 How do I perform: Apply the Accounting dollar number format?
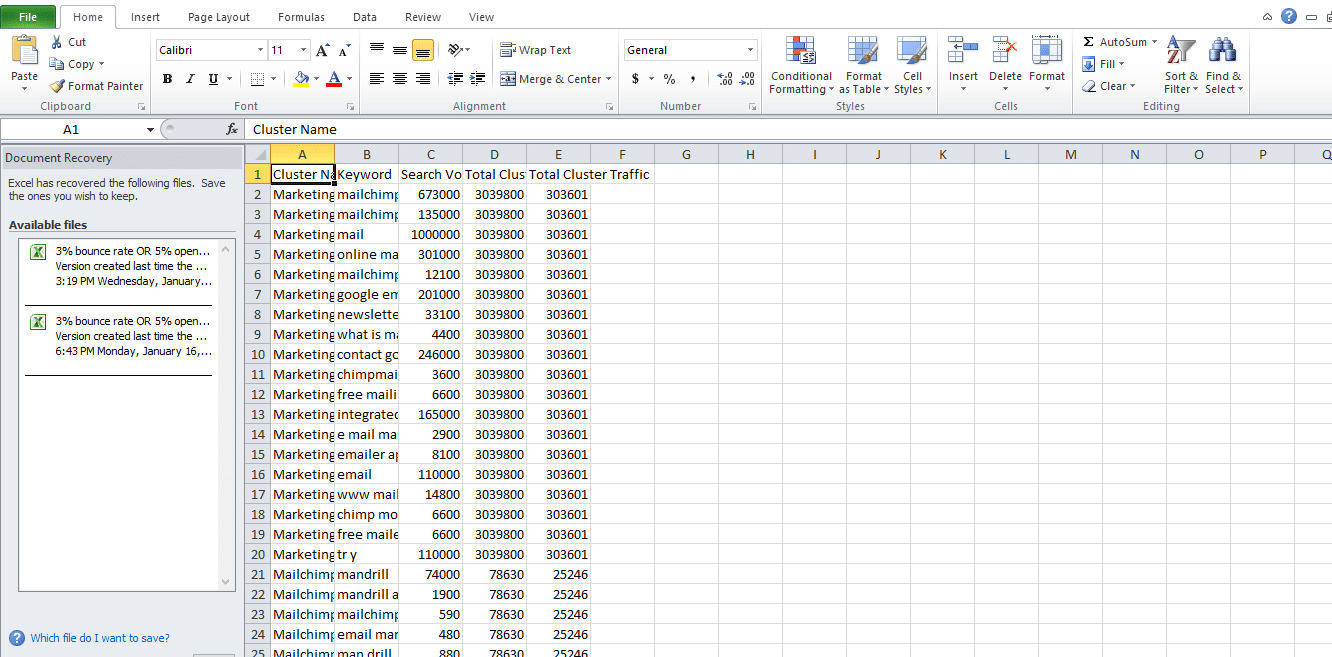[635, 79]
